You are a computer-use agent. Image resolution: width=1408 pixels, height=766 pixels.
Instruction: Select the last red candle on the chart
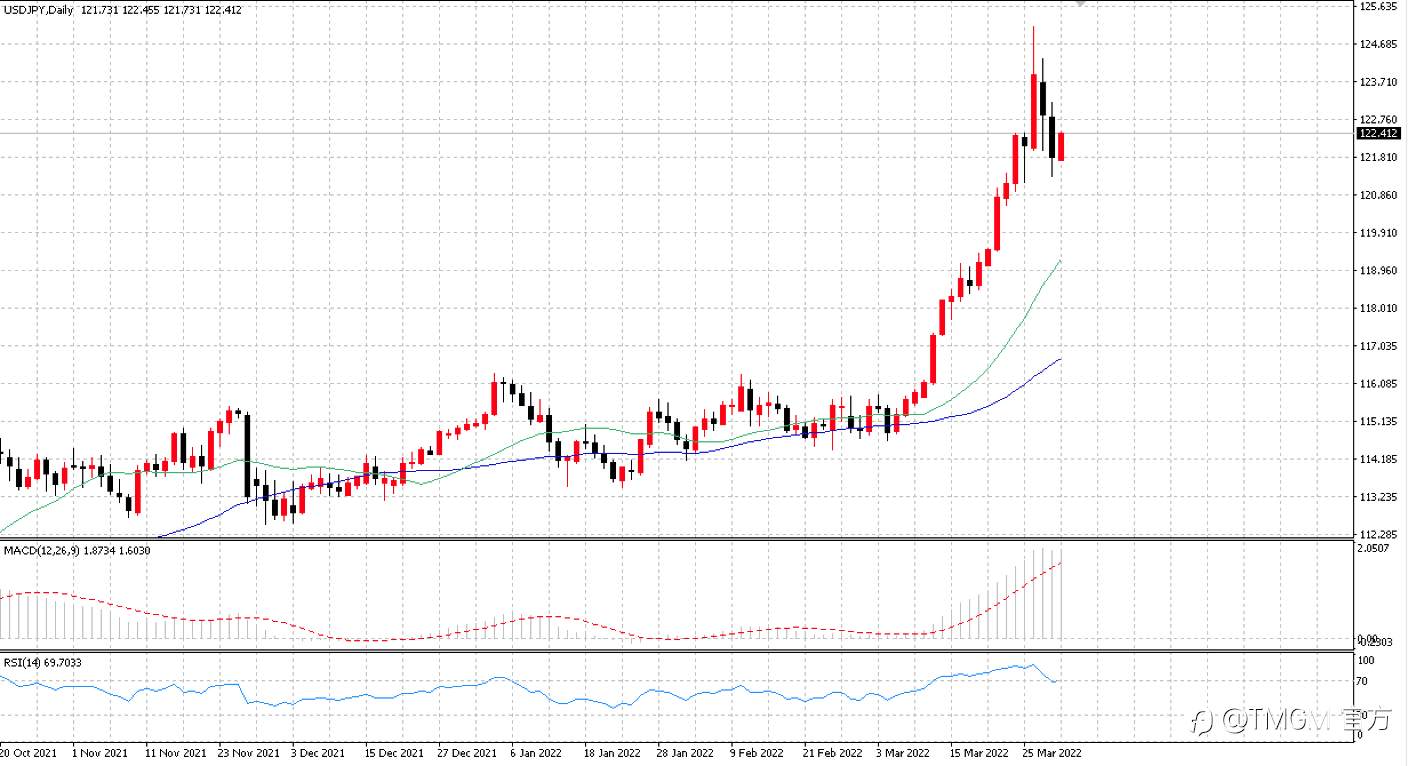click(x=1061, y=146)
